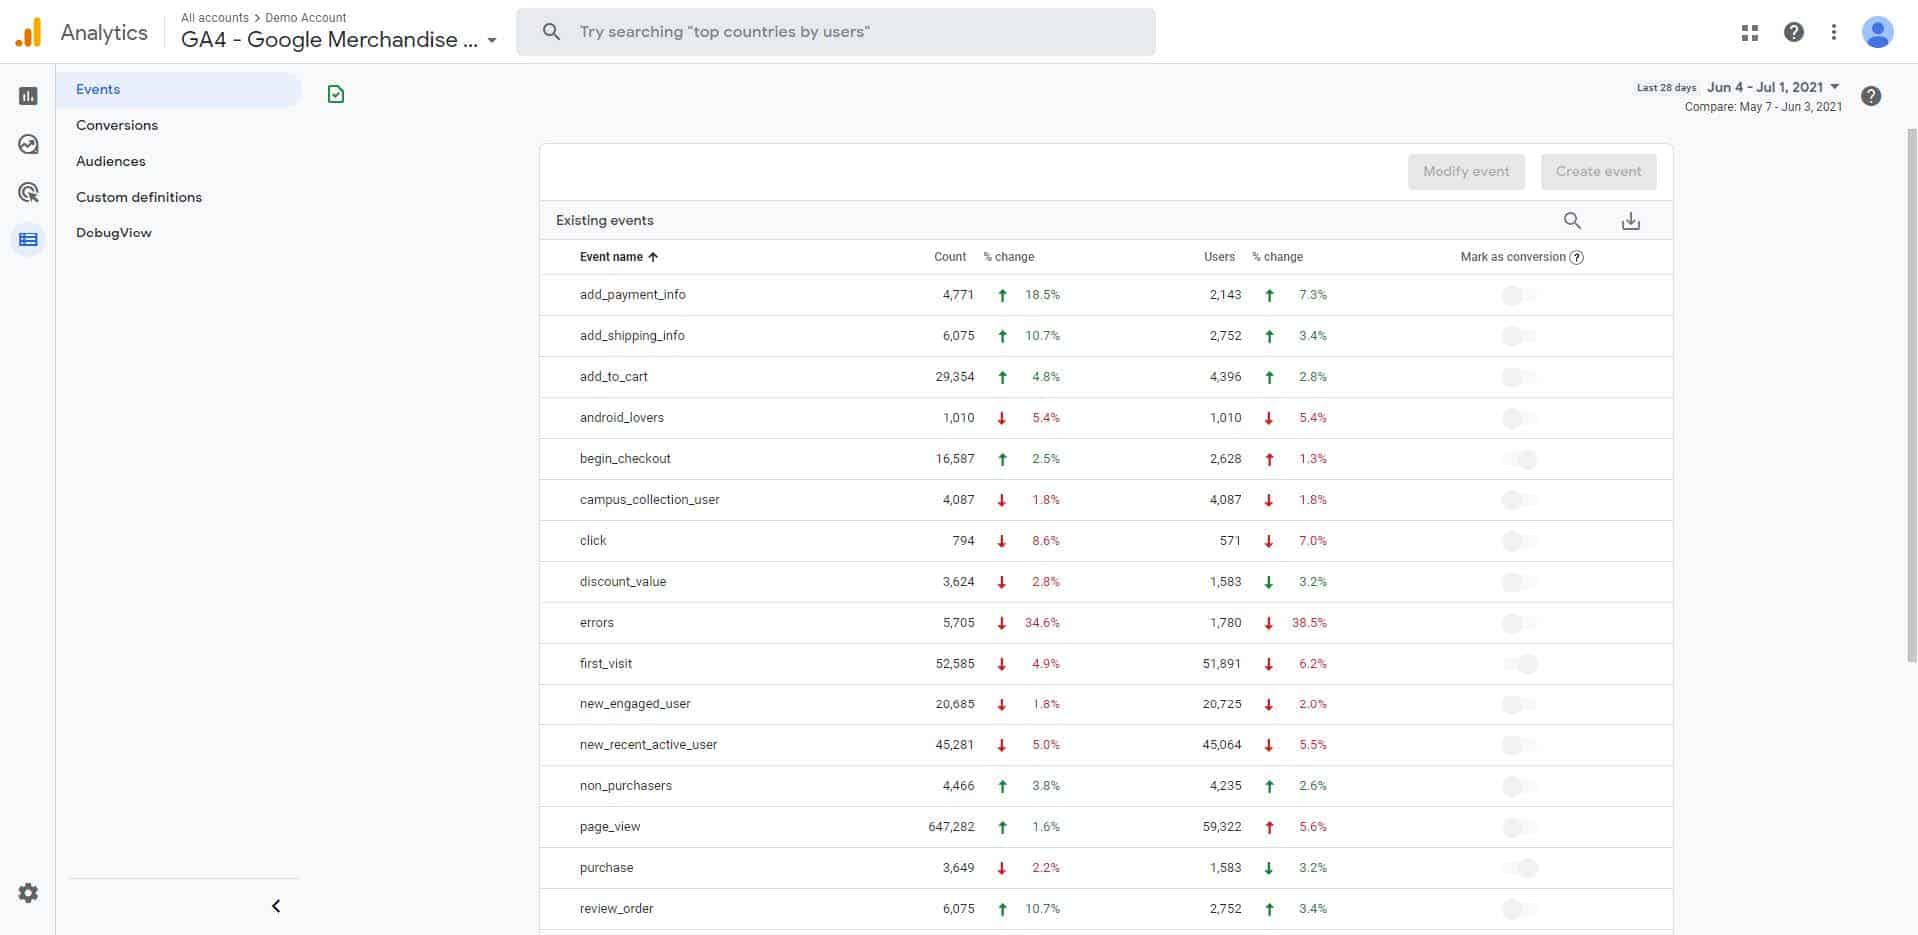Open the Help question mark in top bar

[x=1794, y=32]
